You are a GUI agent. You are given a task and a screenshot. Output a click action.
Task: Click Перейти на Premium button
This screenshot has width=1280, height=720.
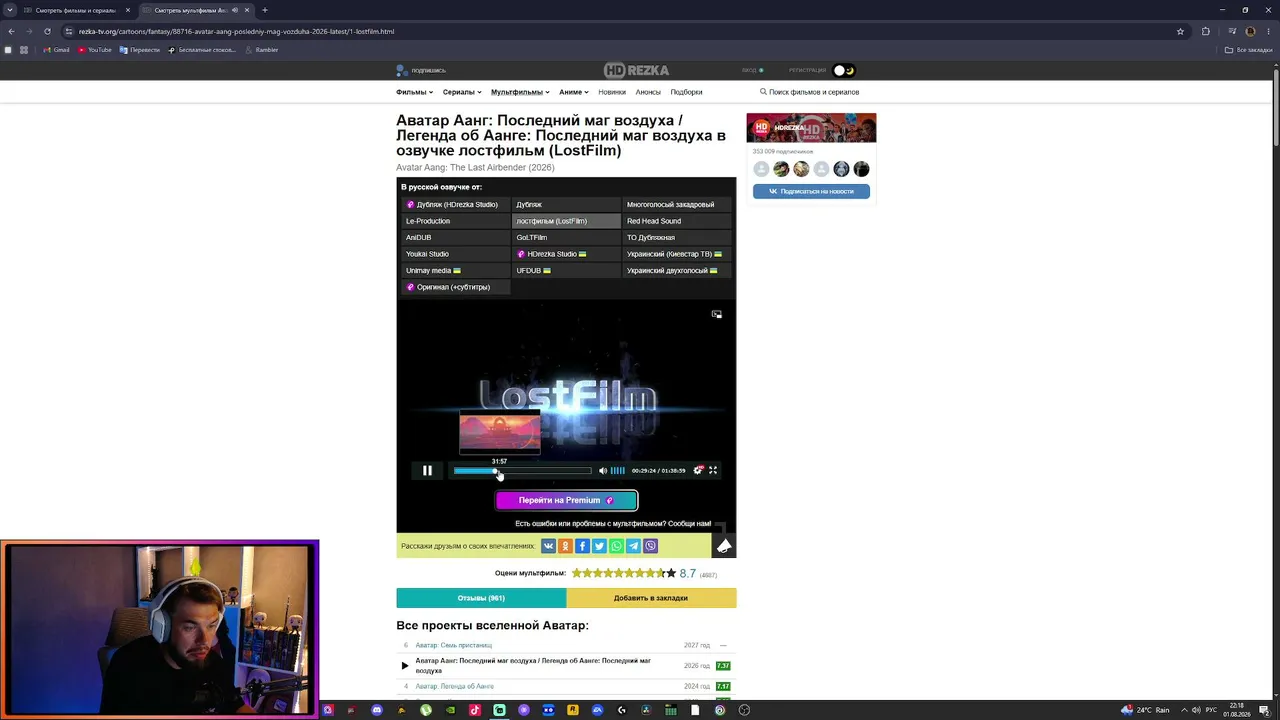566,500
